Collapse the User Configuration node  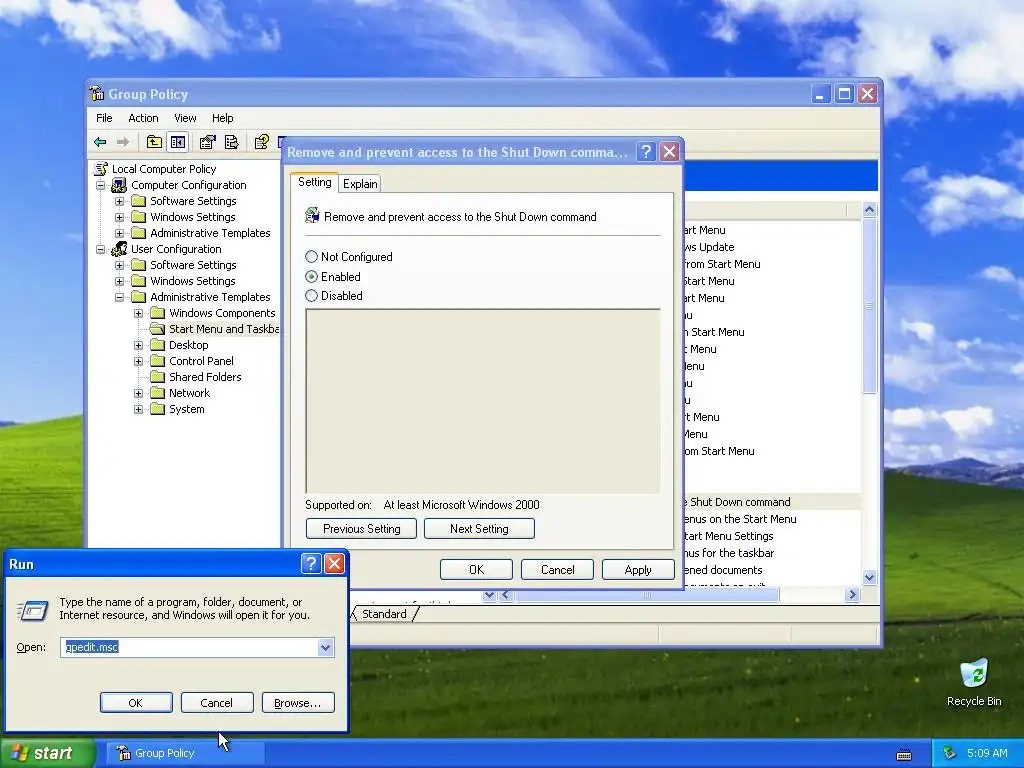[101, 249]
